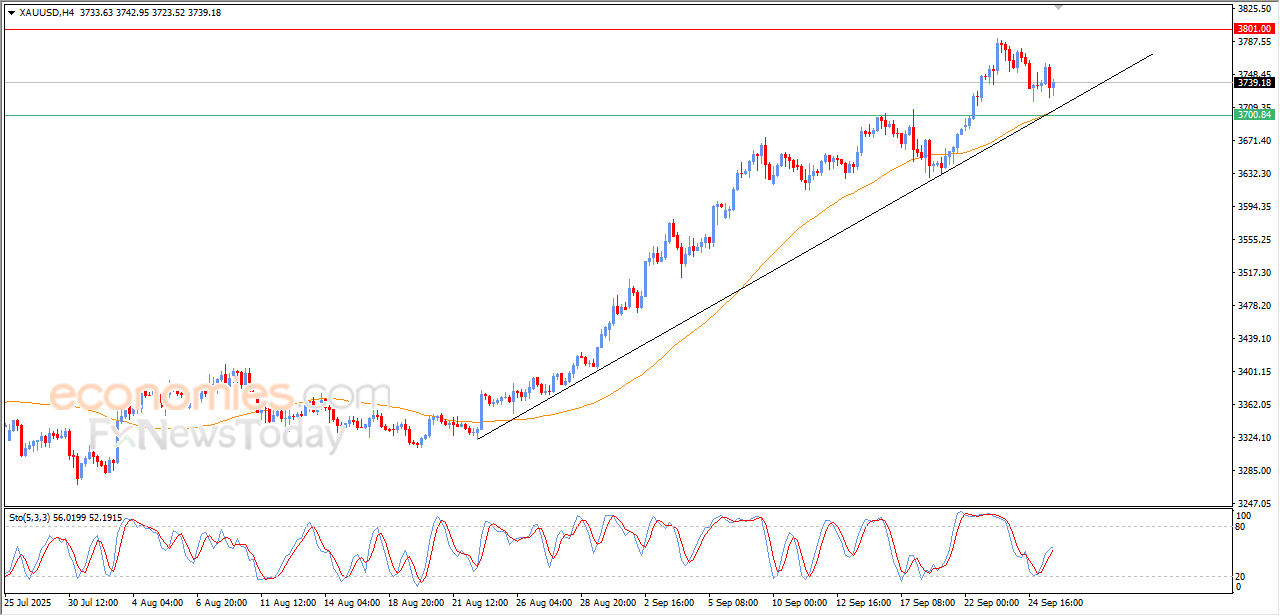Screen dimensions: 1280x616
Task: Click the 3478.20 price axis label
Action: pos(1253,306)
